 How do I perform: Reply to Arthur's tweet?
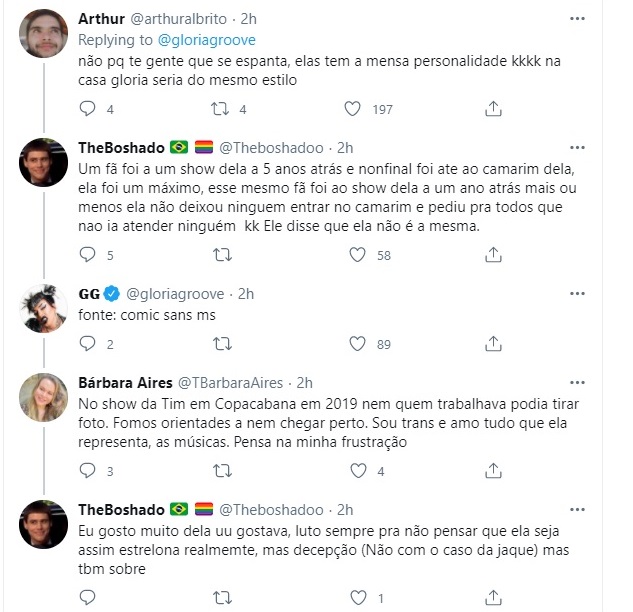87,108
